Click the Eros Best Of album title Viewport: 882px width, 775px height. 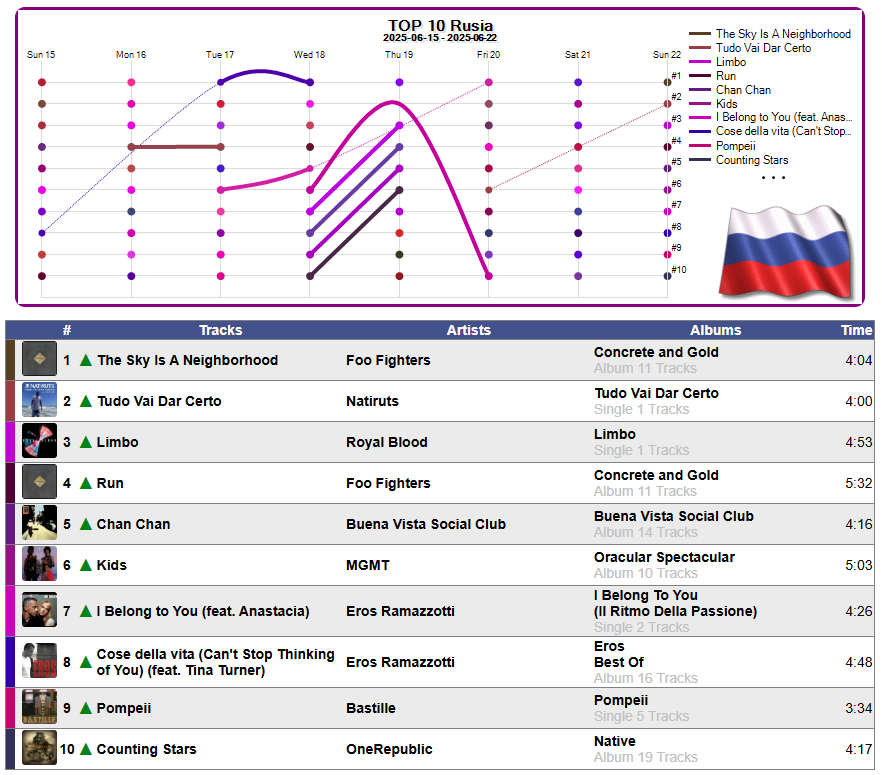point(619,654)
